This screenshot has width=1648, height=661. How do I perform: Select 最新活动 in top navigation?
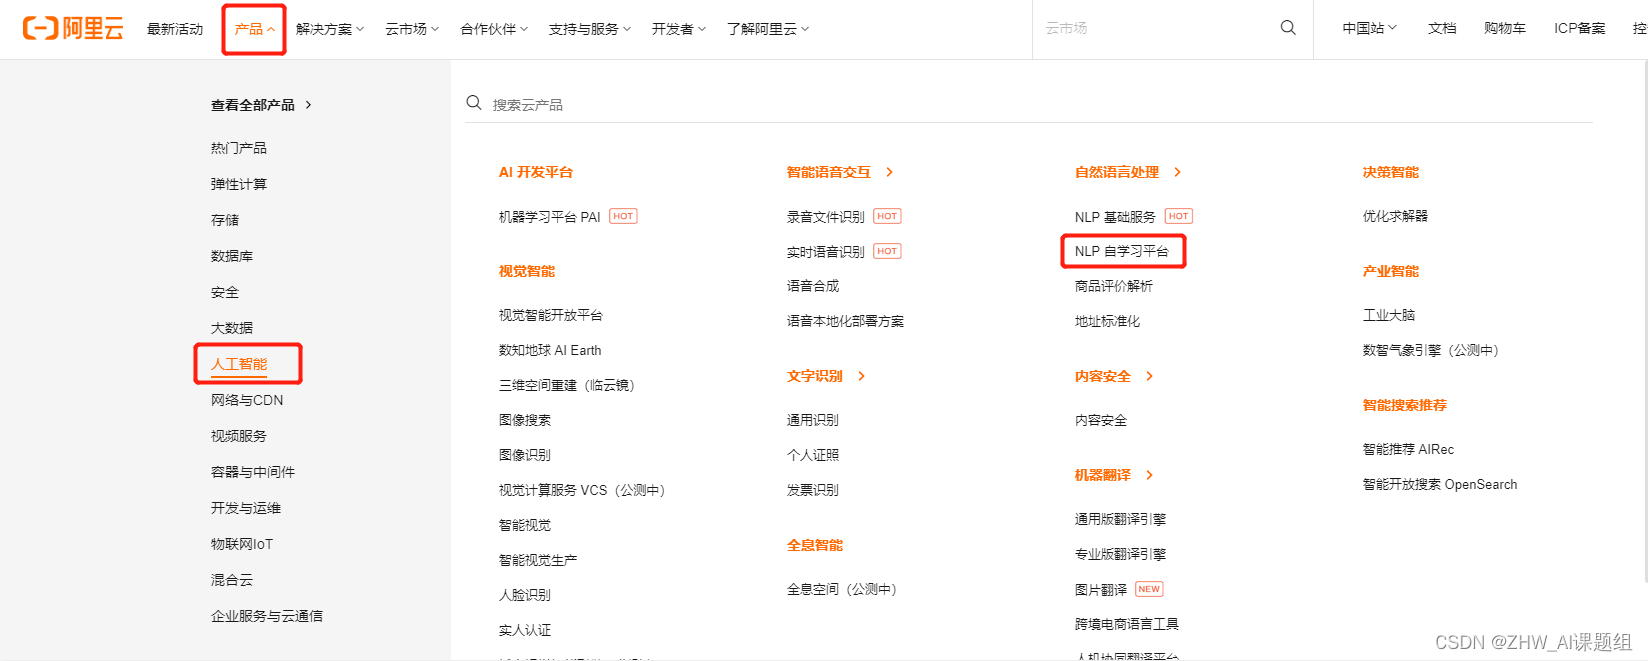click(175, 29)
